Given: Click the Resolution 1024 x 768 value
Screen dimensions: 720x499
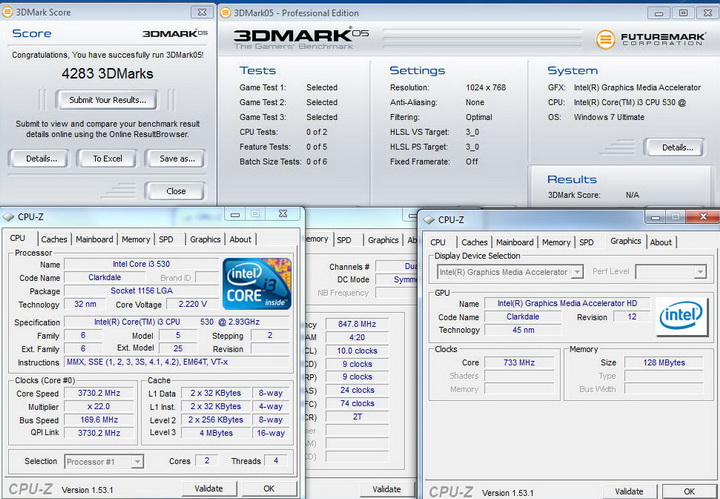Looking at the screenshot, I should (485, 87).
